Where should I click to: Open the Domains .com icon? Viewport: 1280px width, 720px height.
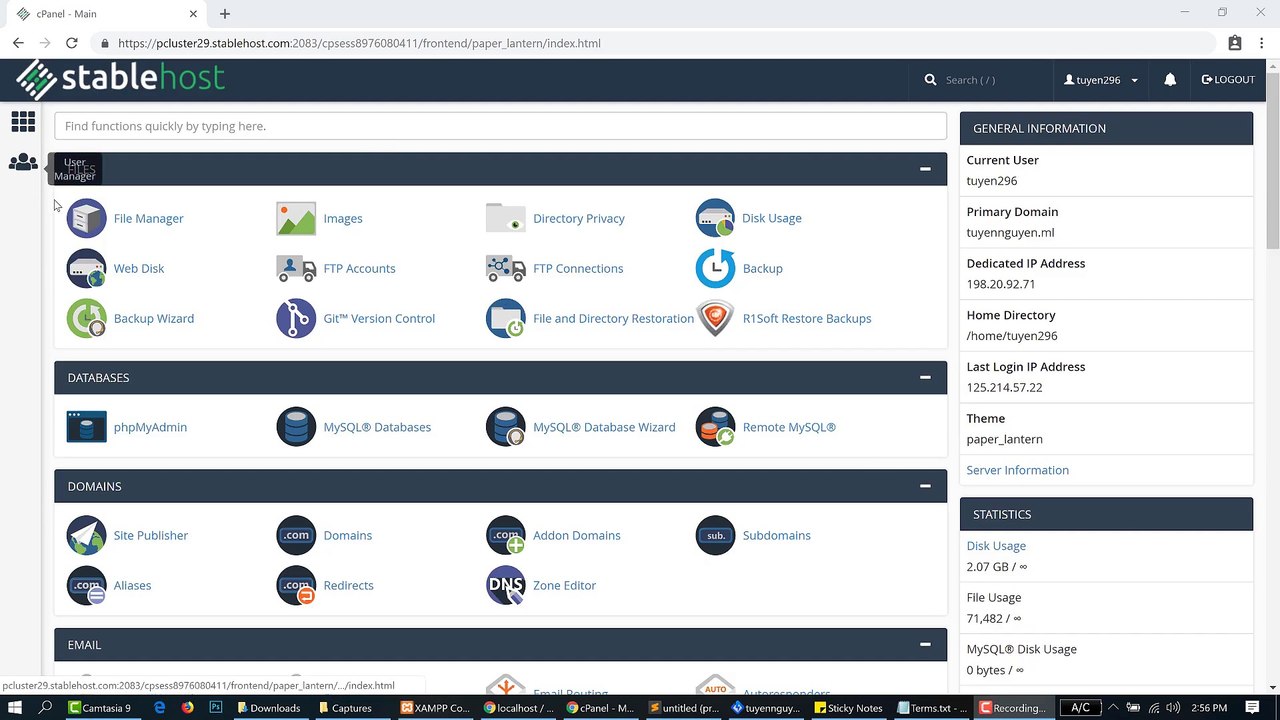point(296,535)
